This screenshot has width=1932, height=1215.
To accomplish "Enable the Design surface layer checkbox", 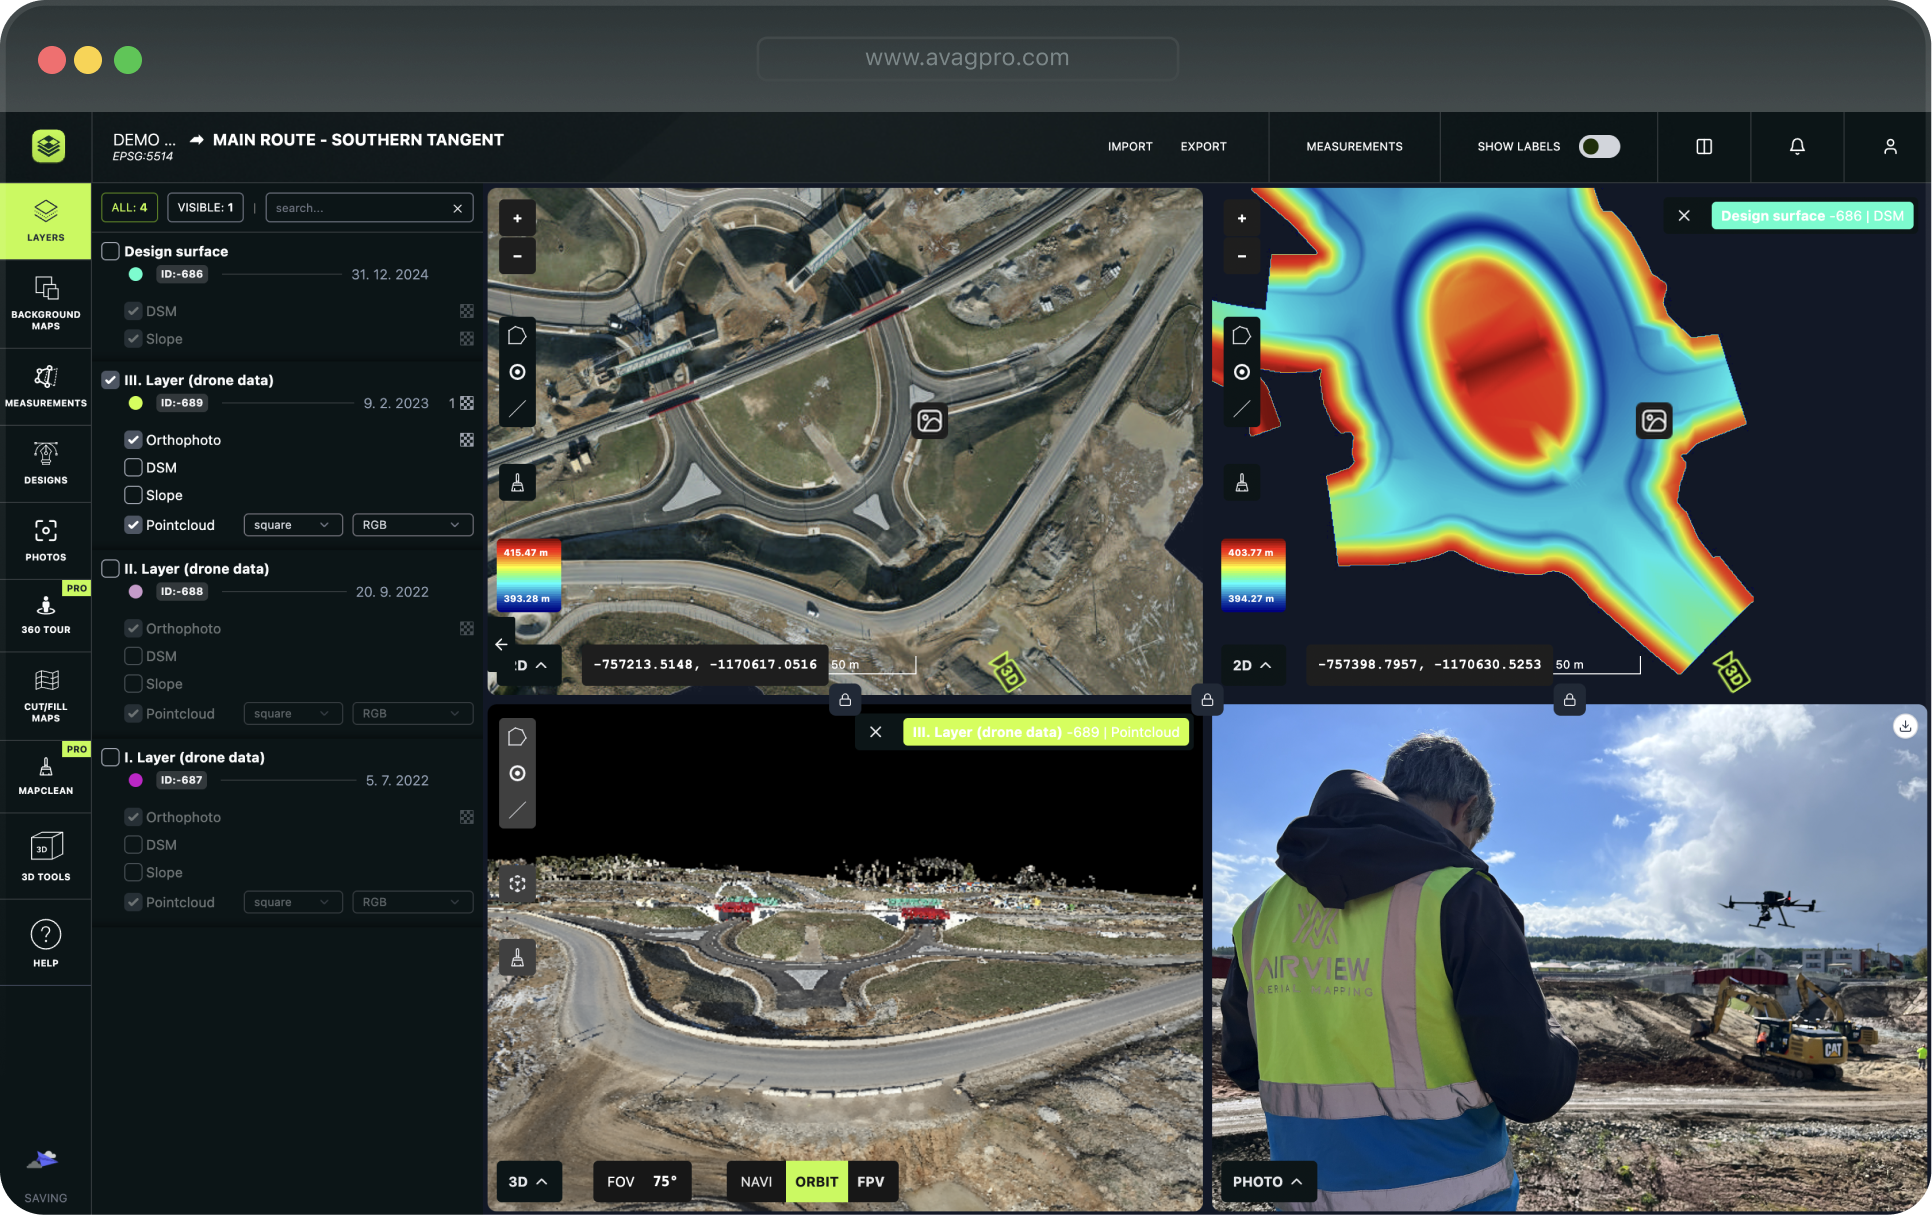I will click(111, 251).
